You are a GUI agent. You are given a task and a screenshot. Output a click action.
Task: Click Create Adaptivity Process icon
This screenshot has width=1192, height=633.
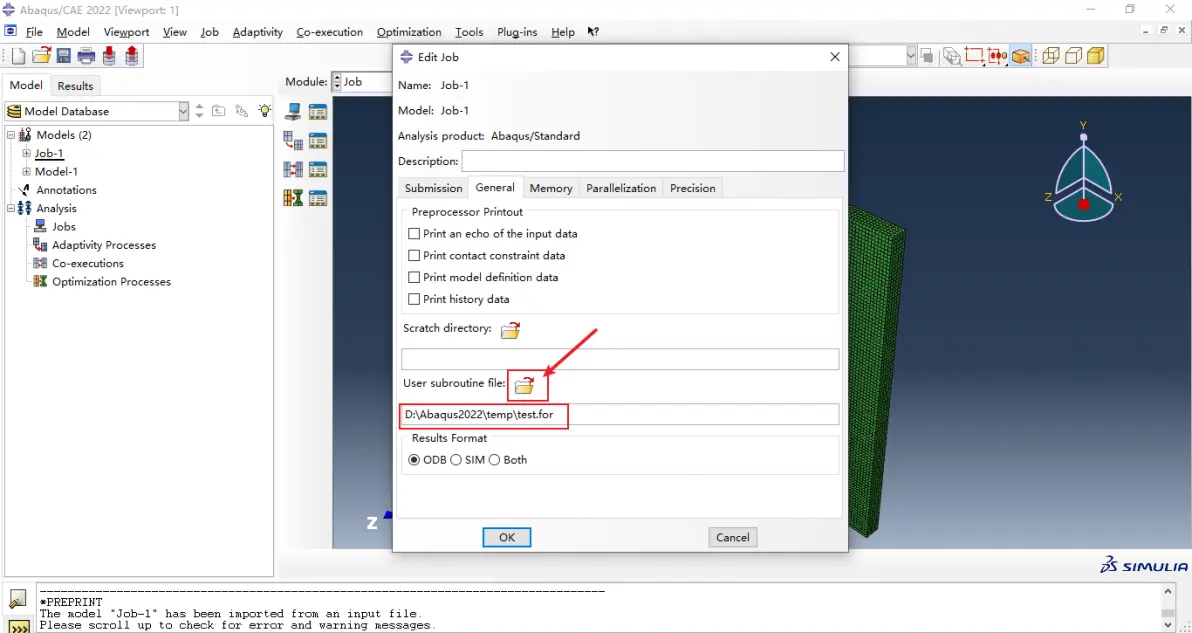pos(293,141)
